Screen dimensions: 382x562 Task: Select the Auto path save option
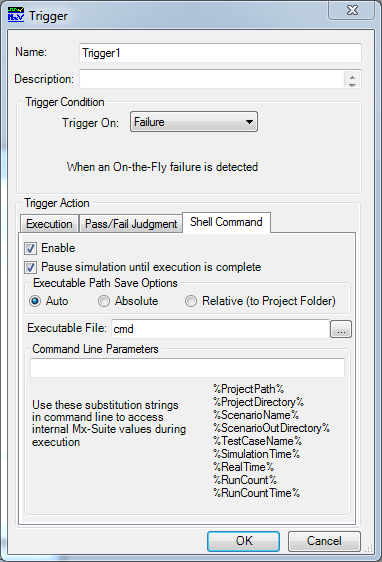click(35, 301)
